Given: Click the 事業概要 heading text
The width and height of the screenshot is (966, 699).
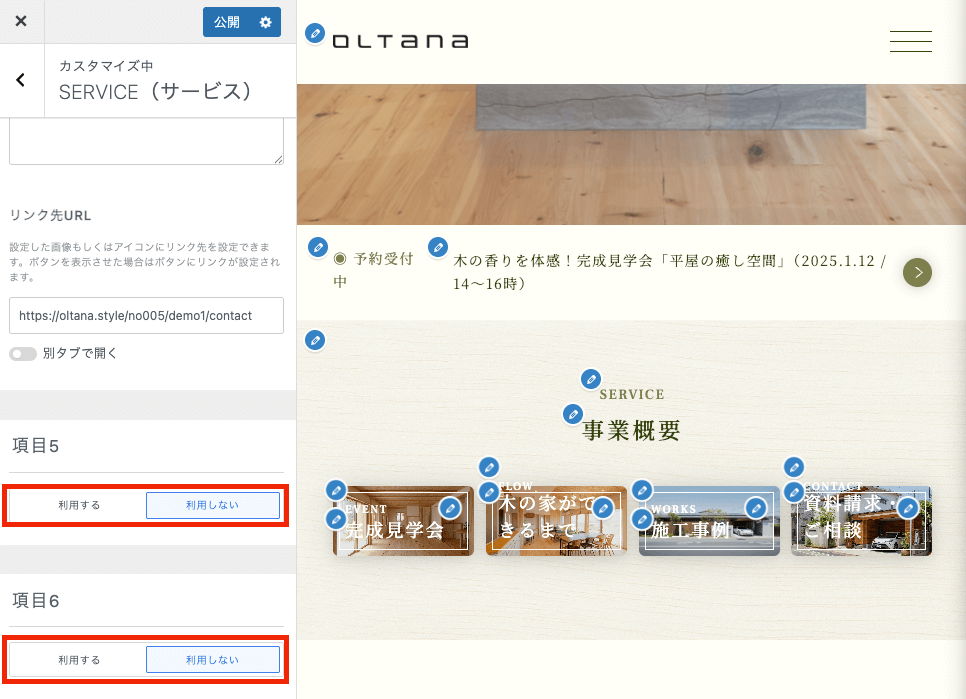Looking at the screenshot, I should (x=631, y=430).
